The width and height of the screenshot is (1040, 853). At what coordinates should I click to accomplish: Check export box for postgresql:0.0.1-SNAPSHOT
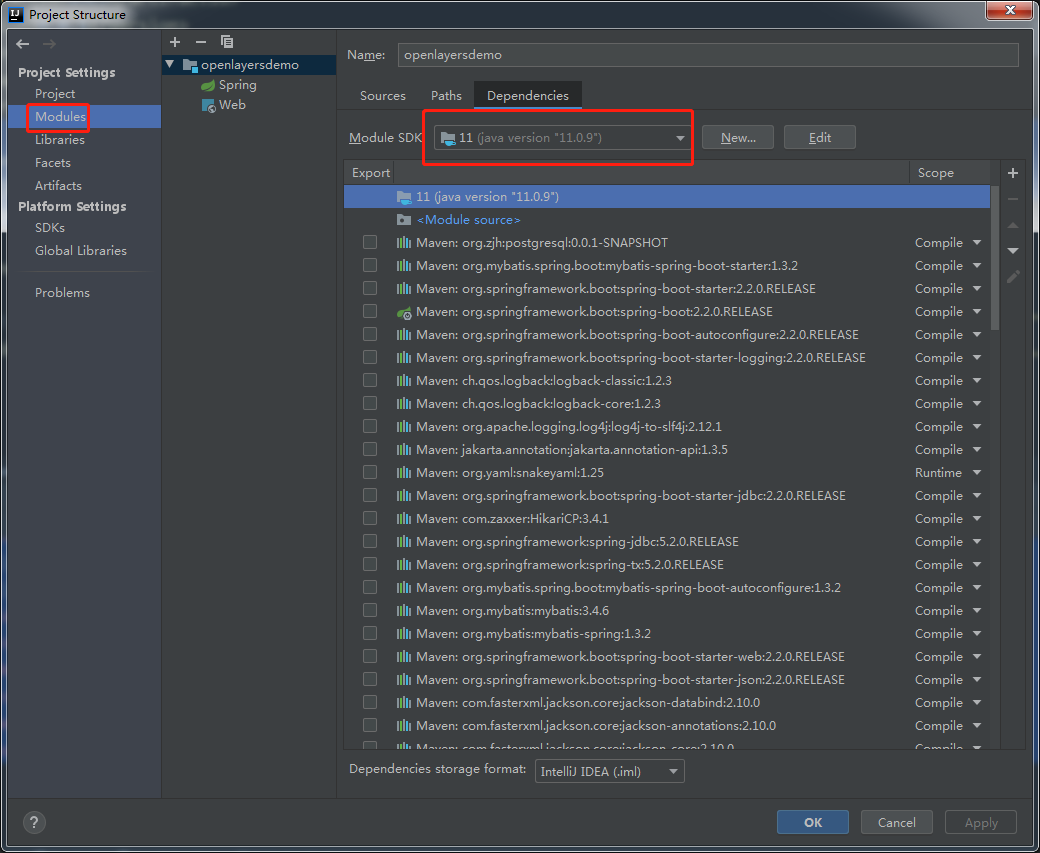pos(370,243)
